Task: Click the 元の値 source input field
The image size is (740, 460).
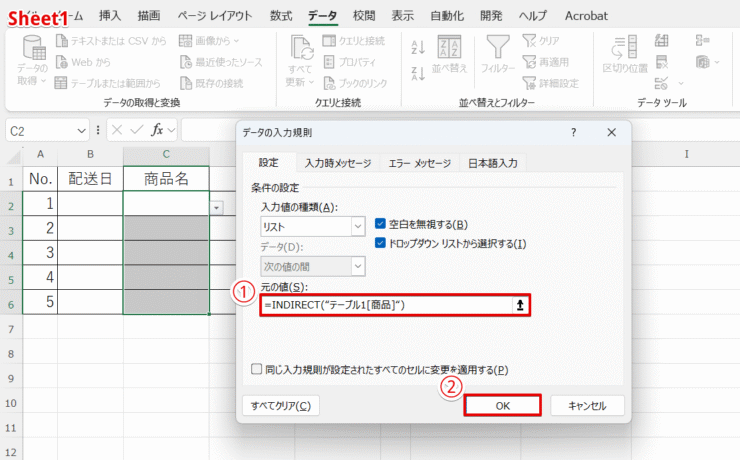Action: (386, 305)
